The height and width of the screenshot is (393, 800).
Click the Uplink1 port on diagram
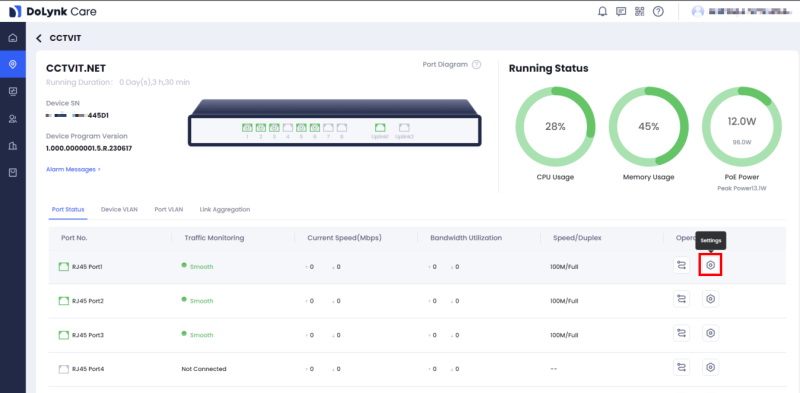pyautogui.click(x=380, y=128)
